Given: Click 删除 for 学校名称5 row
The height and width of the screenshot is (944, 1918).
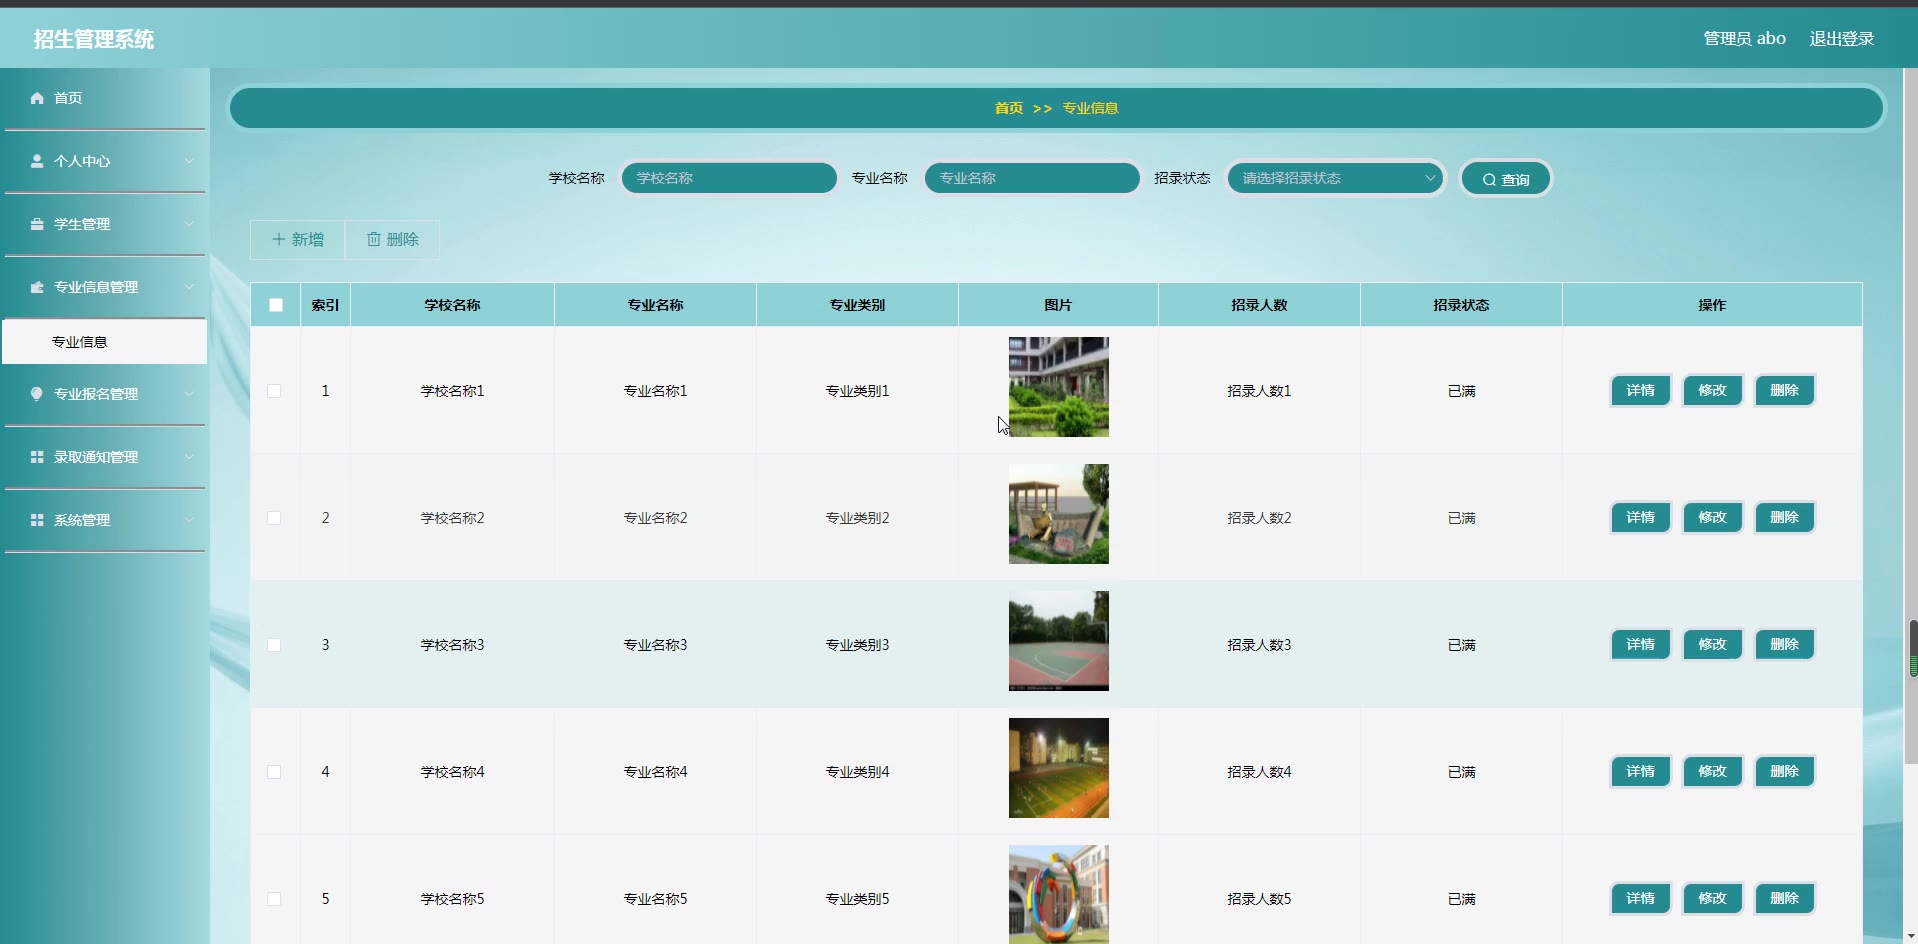Looking at the screenshot, I should pyautogui.click(x=1784, y=899).
